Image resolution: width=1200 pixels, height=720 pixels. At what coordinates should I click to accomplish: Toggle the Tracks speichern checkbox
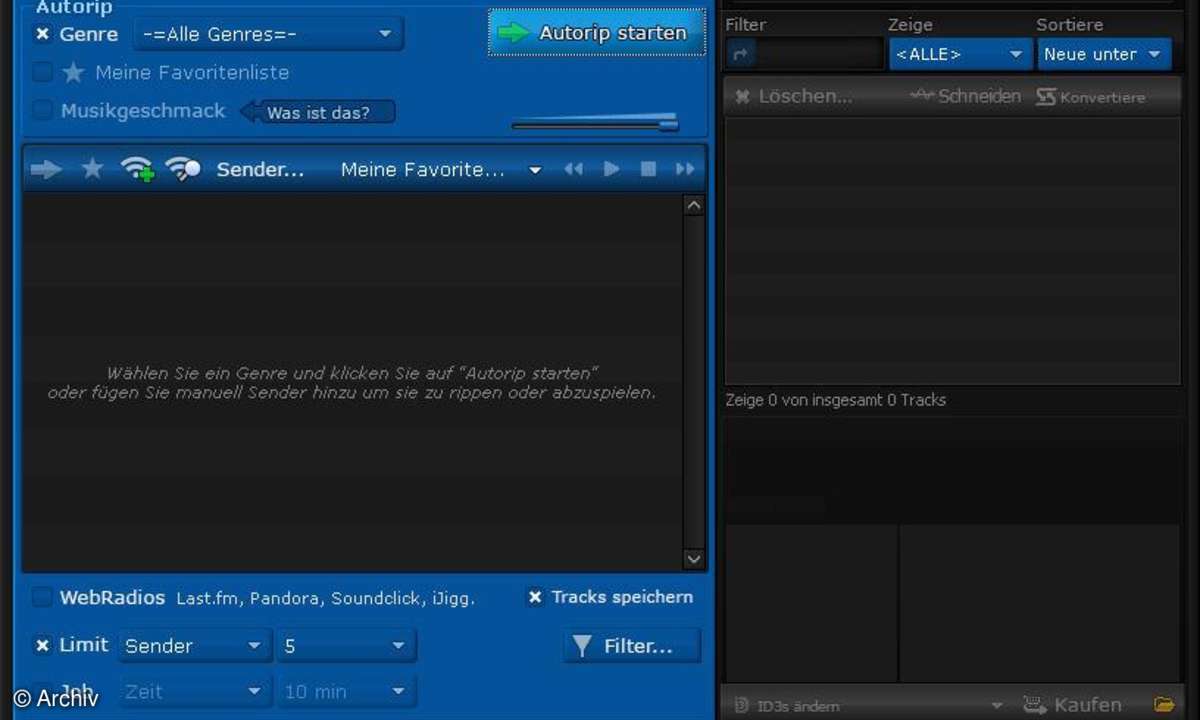(535, 597)
